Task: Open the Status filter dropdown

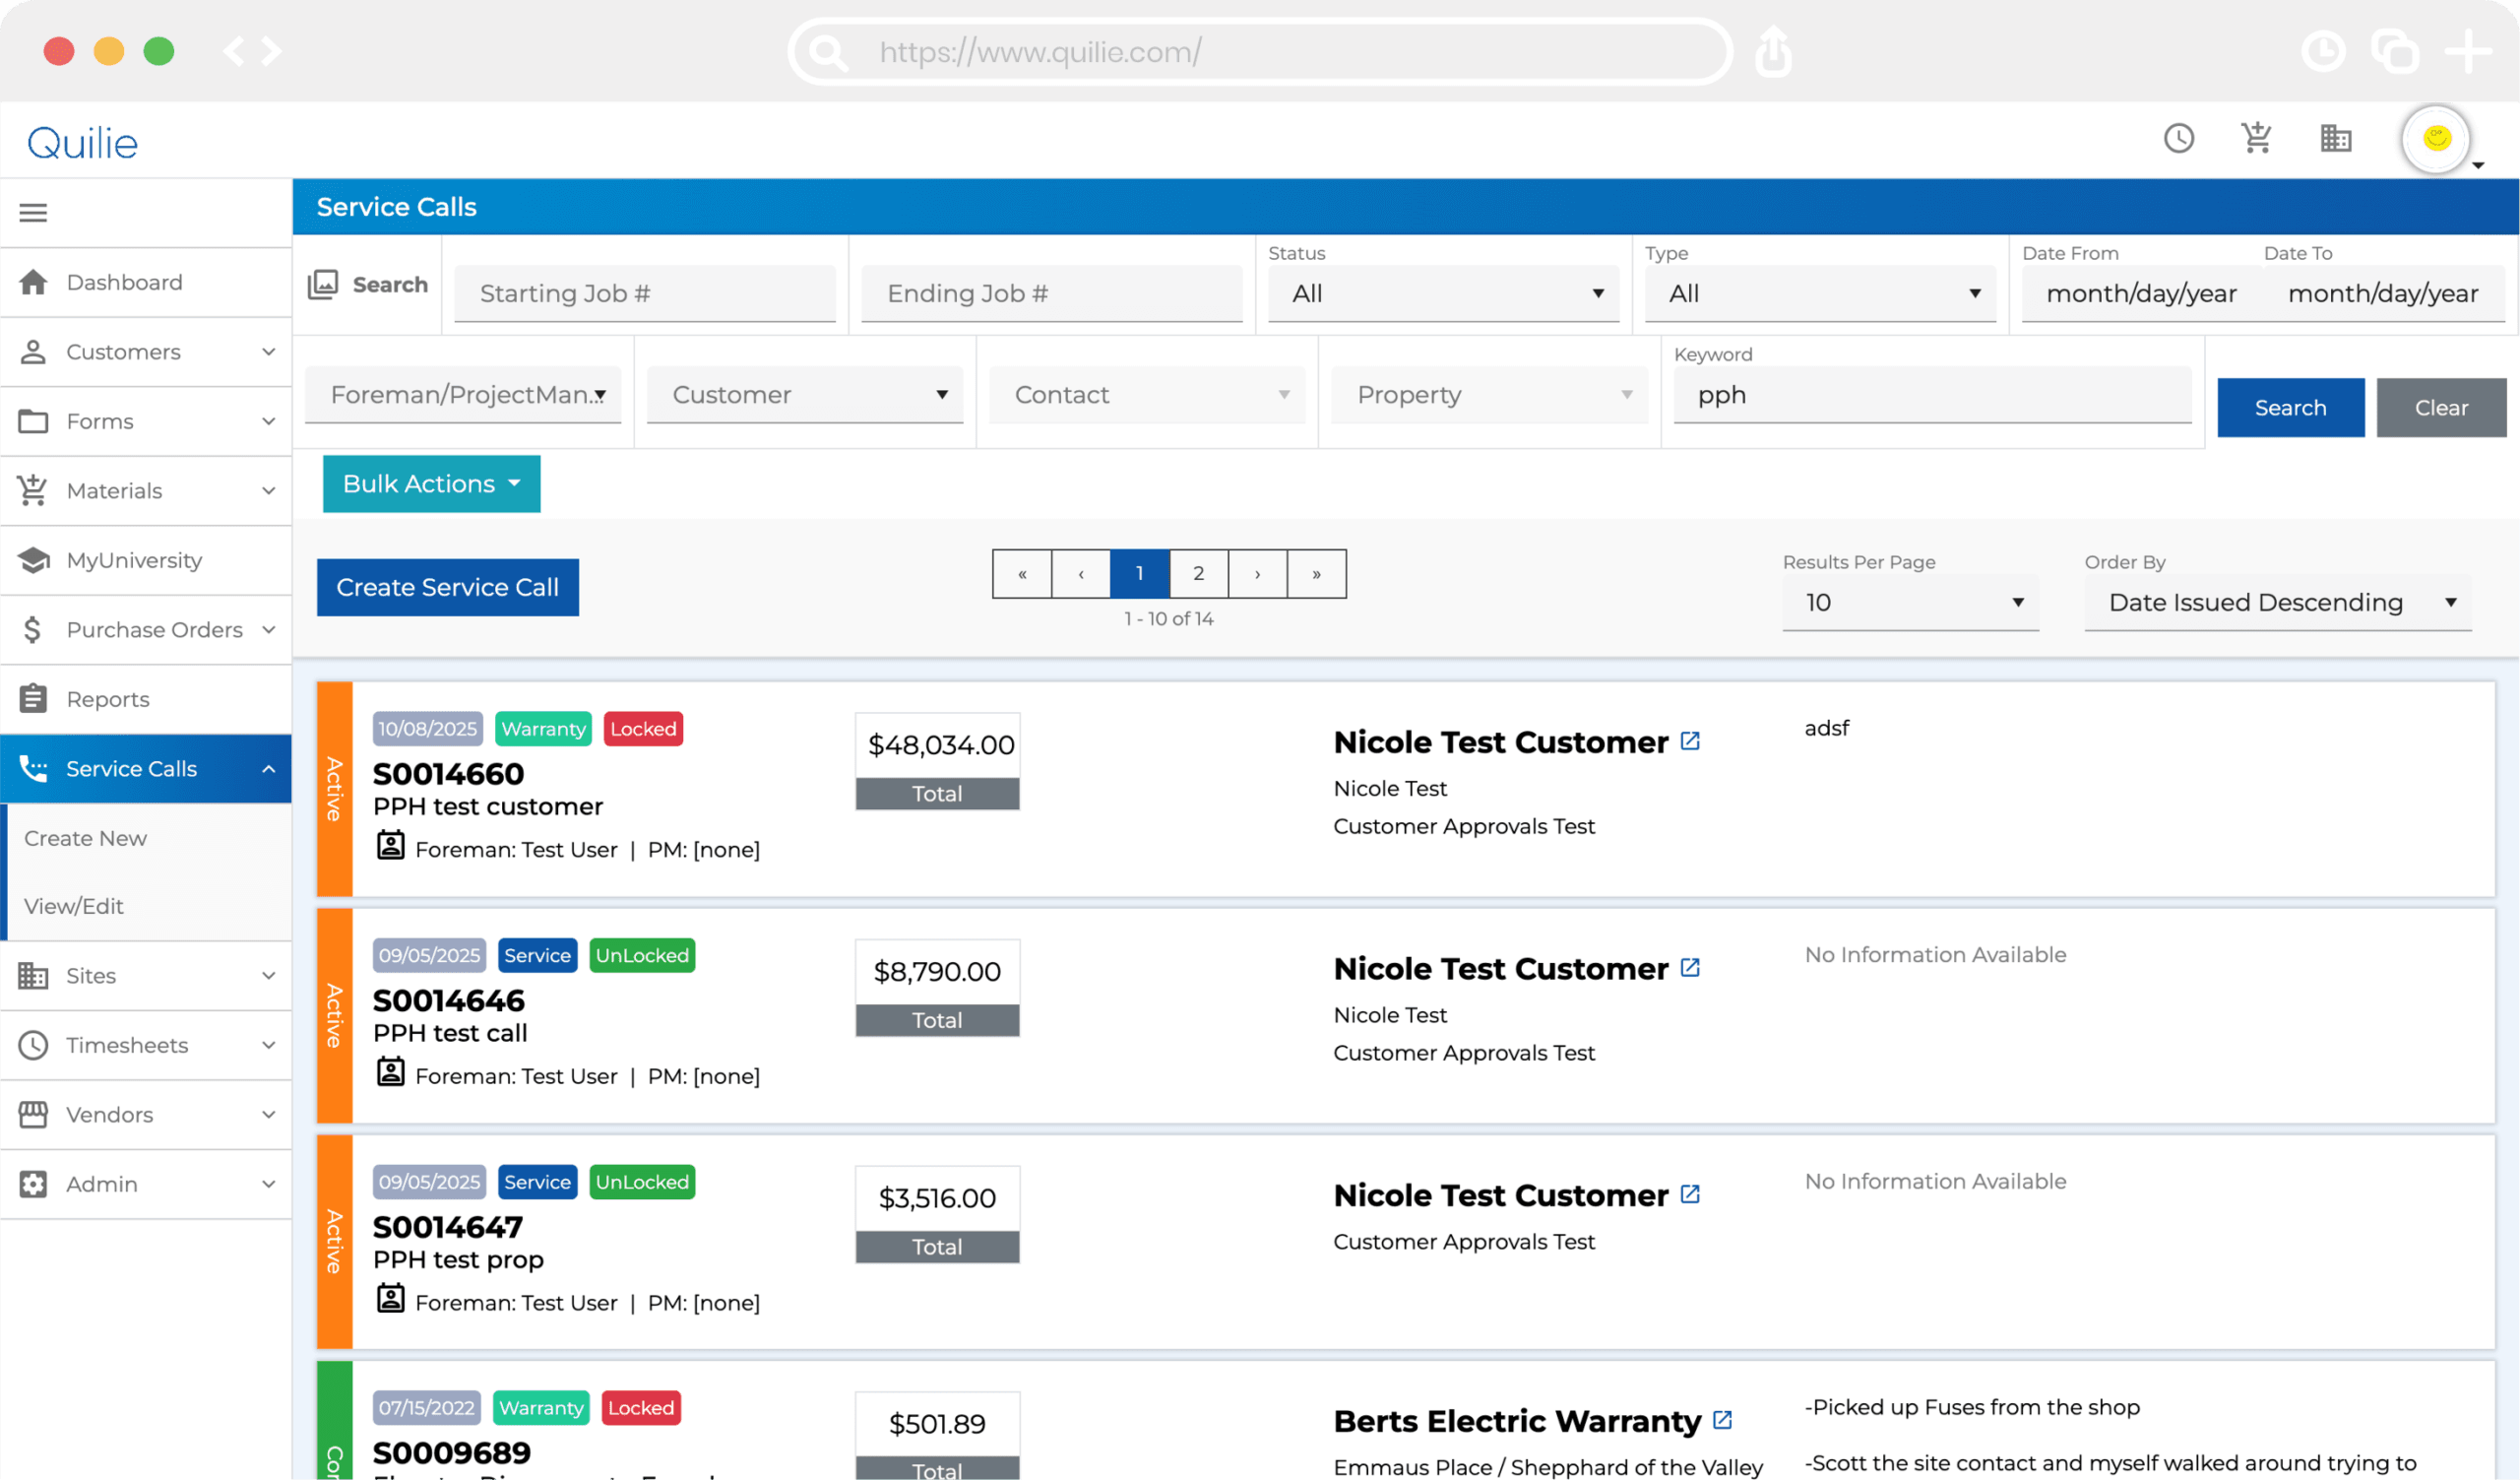Action: click(1443, 293)
